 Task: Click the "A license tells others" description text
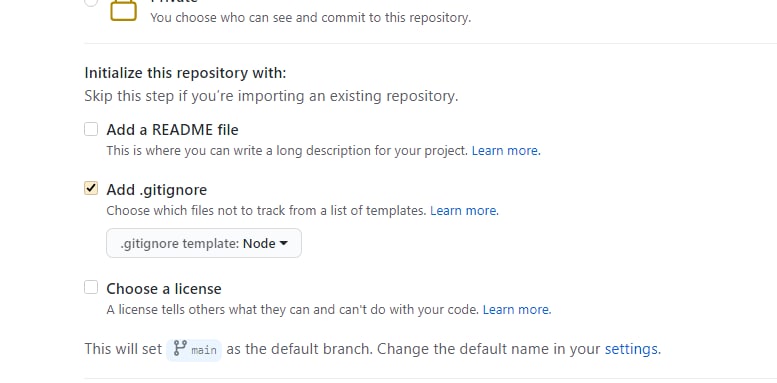292,310
